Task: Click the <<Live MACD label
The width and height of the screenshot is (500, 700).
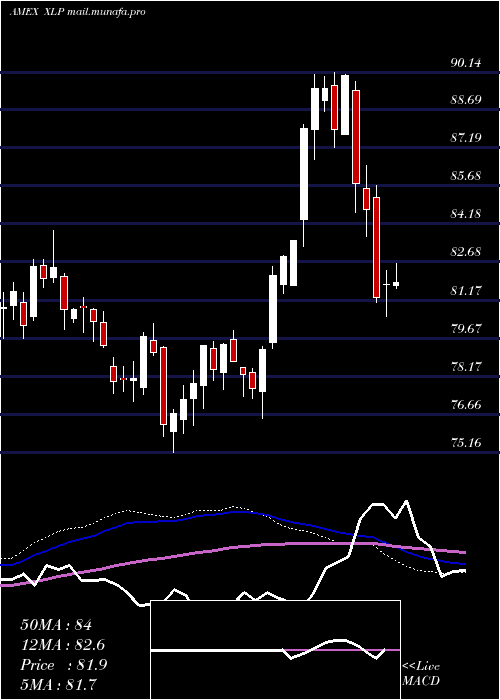Action: click(421, 674)
